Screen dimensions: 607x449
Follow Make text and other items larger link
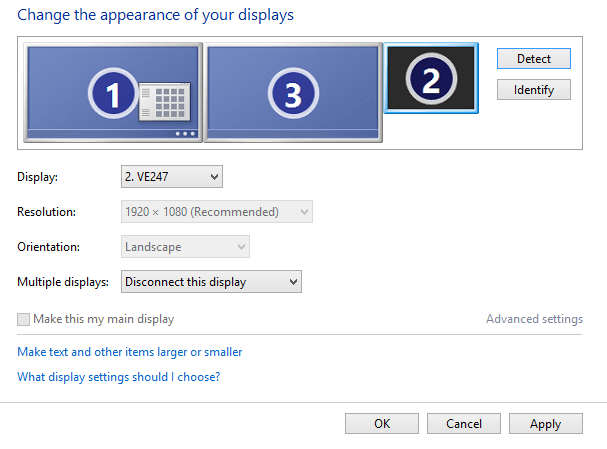pos(130,352)
